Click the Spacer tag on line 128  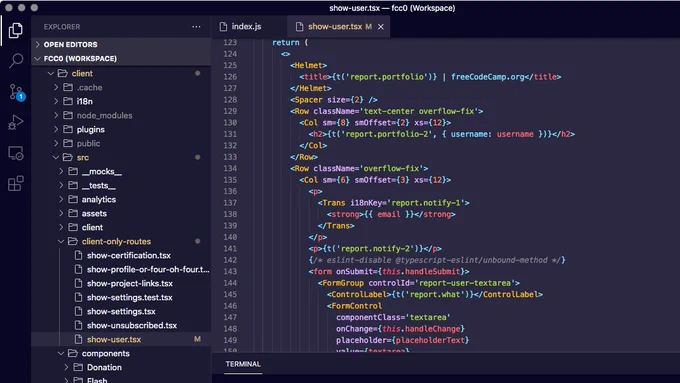point(308,100)
